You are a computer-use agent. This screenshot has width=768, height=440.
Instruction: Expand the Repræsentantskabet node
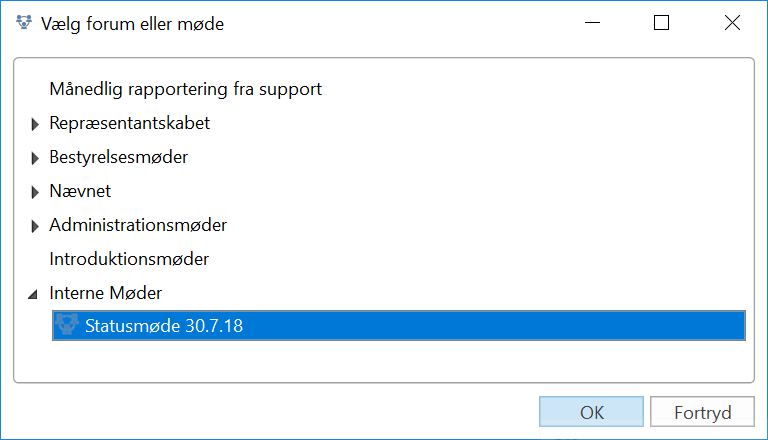tap(35, 124)
